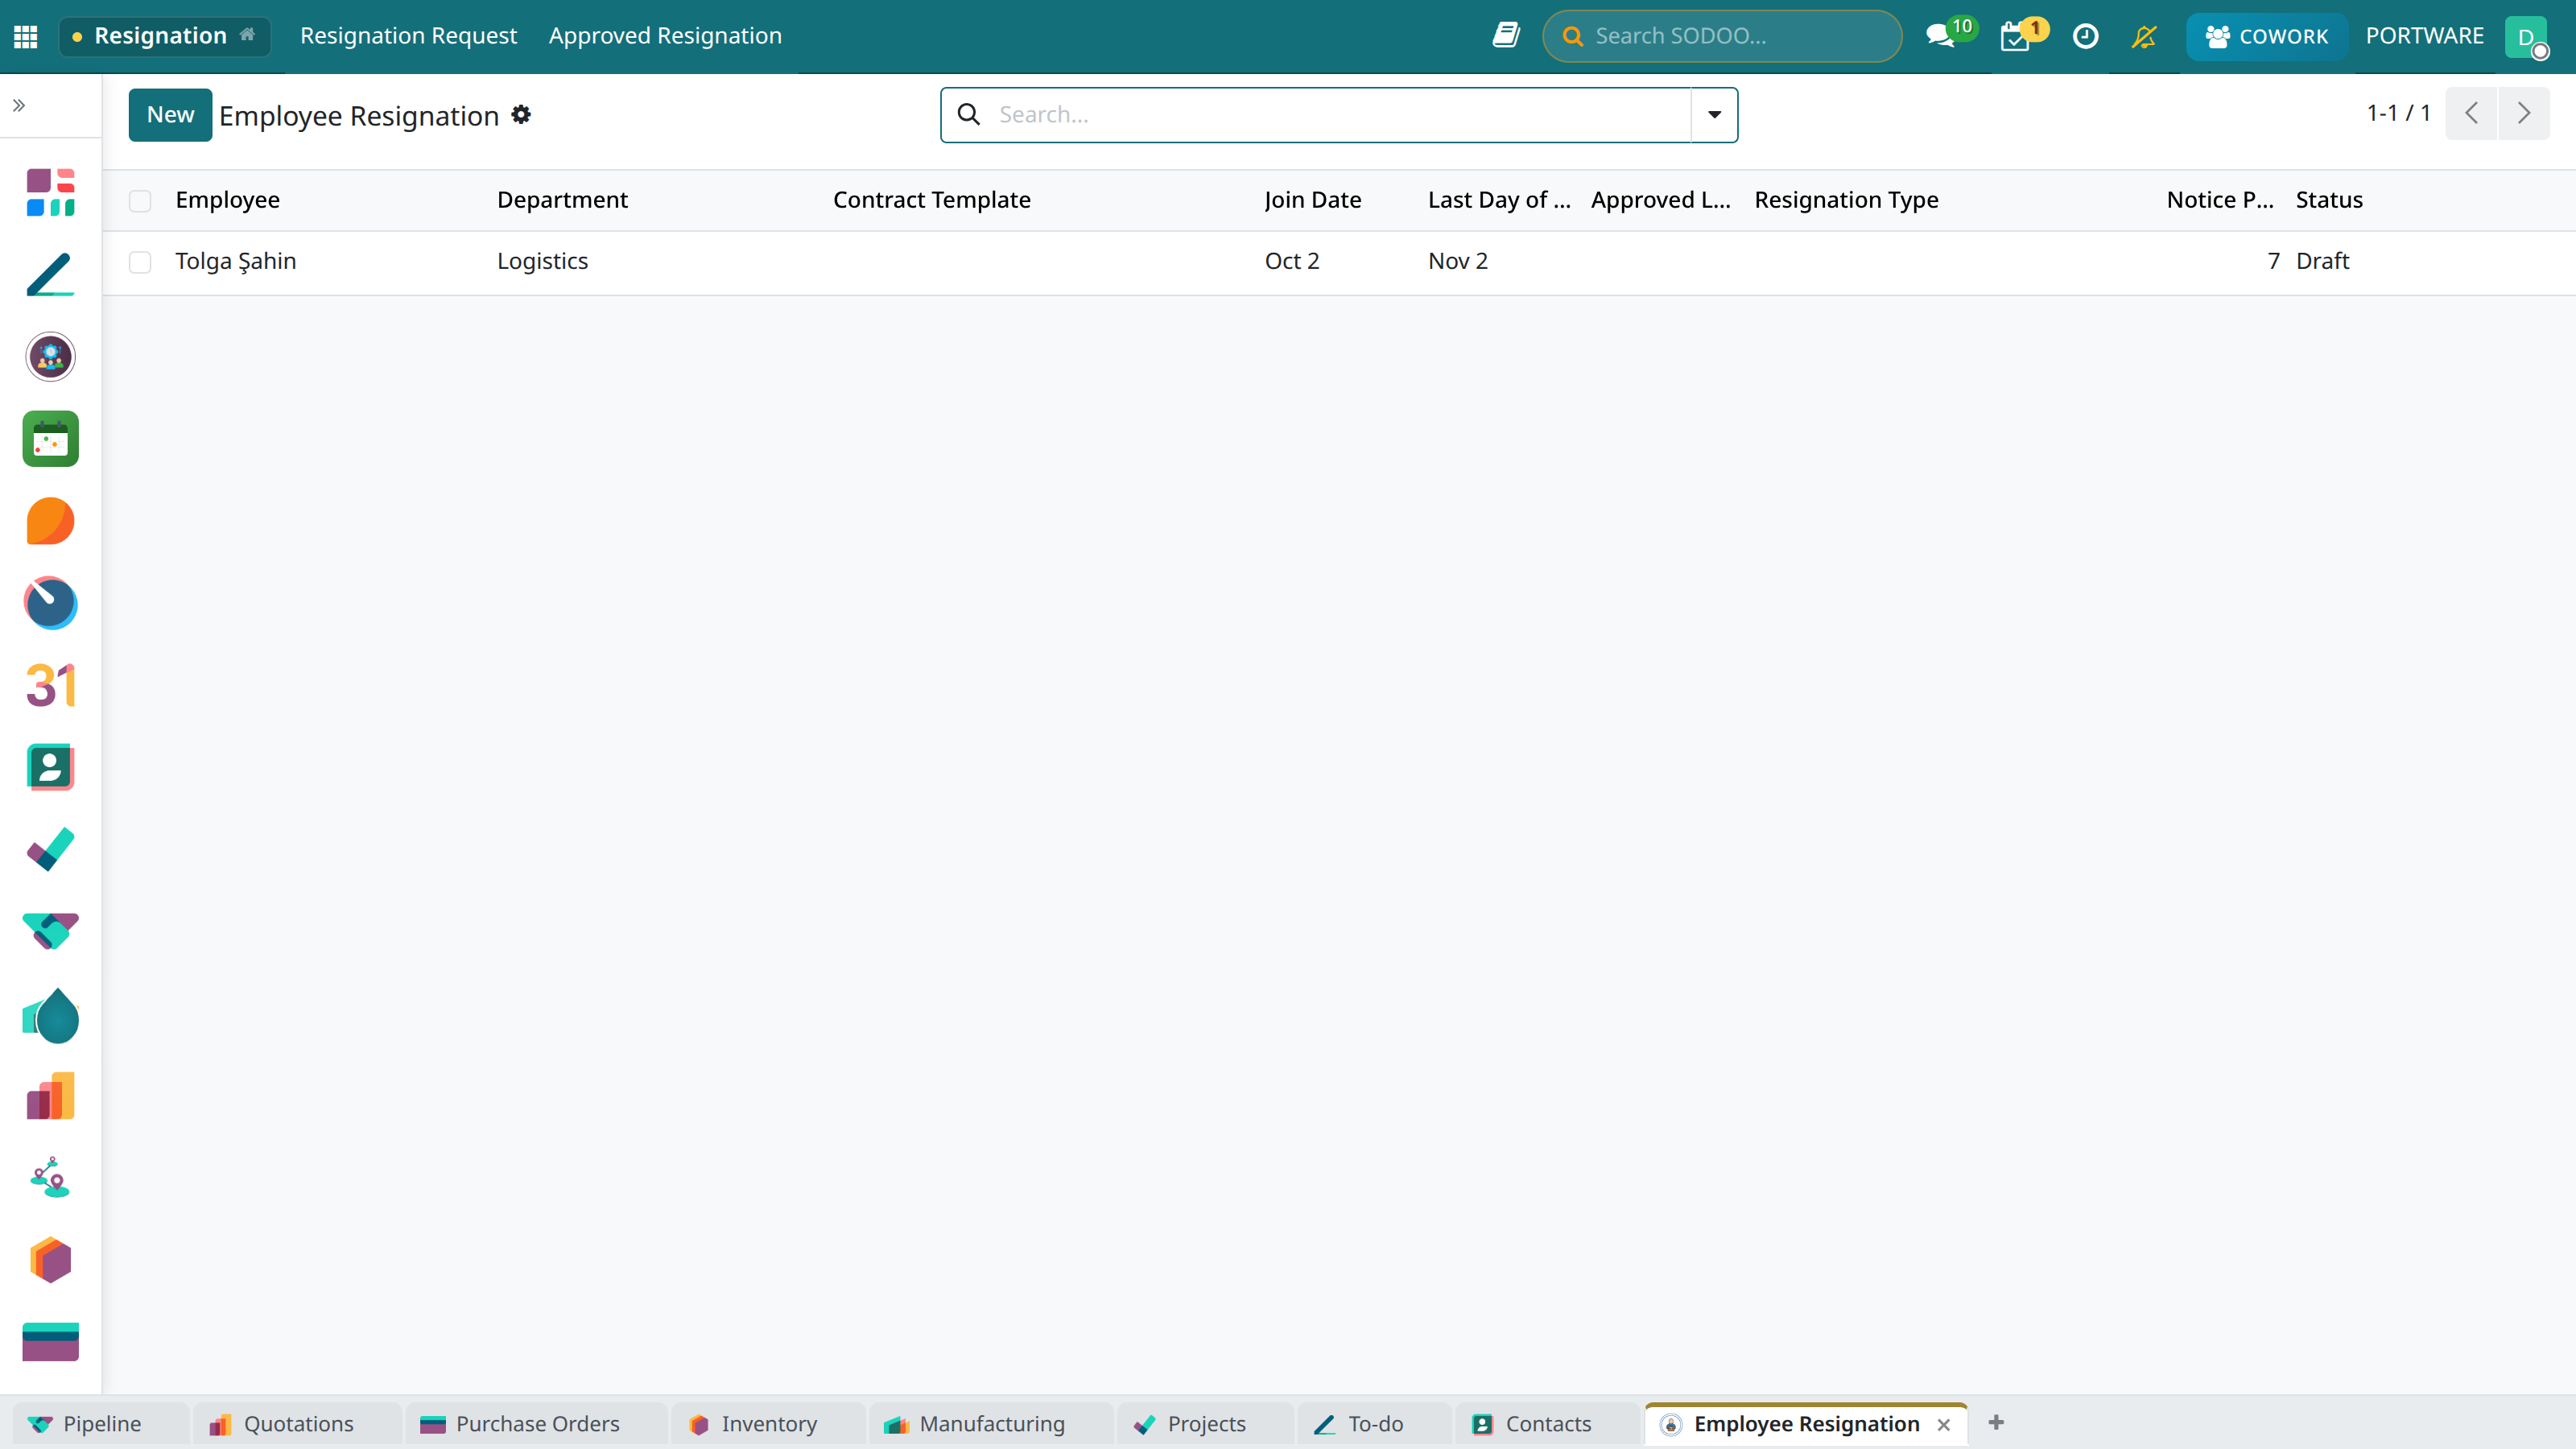
Task: Expand the collapsed sidebar with double chevron
Action: tap(19, 105)
